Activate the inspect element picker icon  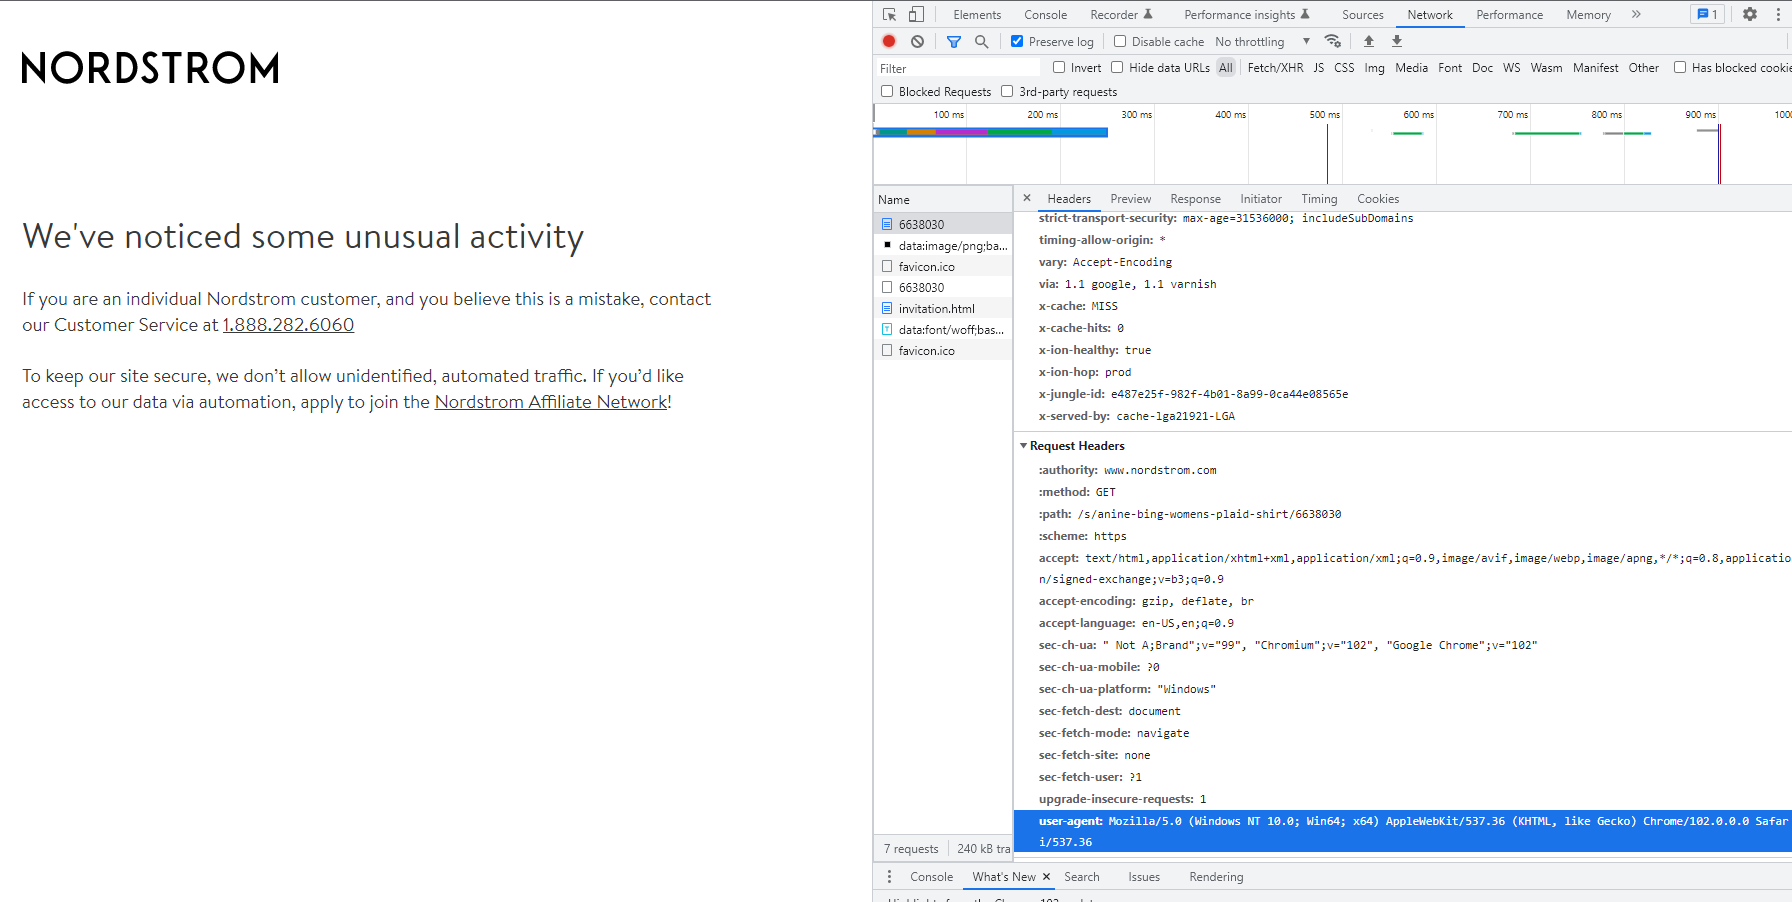tap(889, 14)
